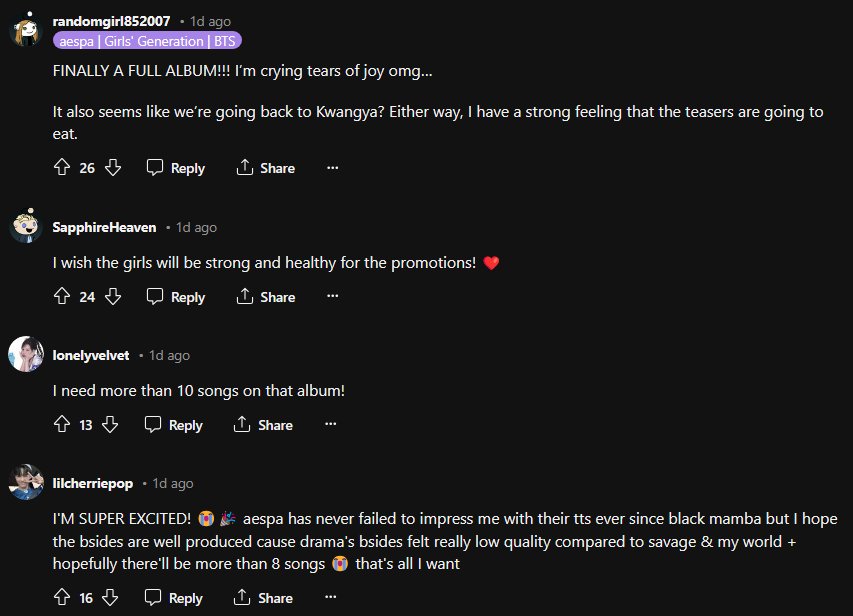Downvote lonelyvelvet's comment about 10 songs
Viewport: 853px width, 616px height.
[110, 425]
